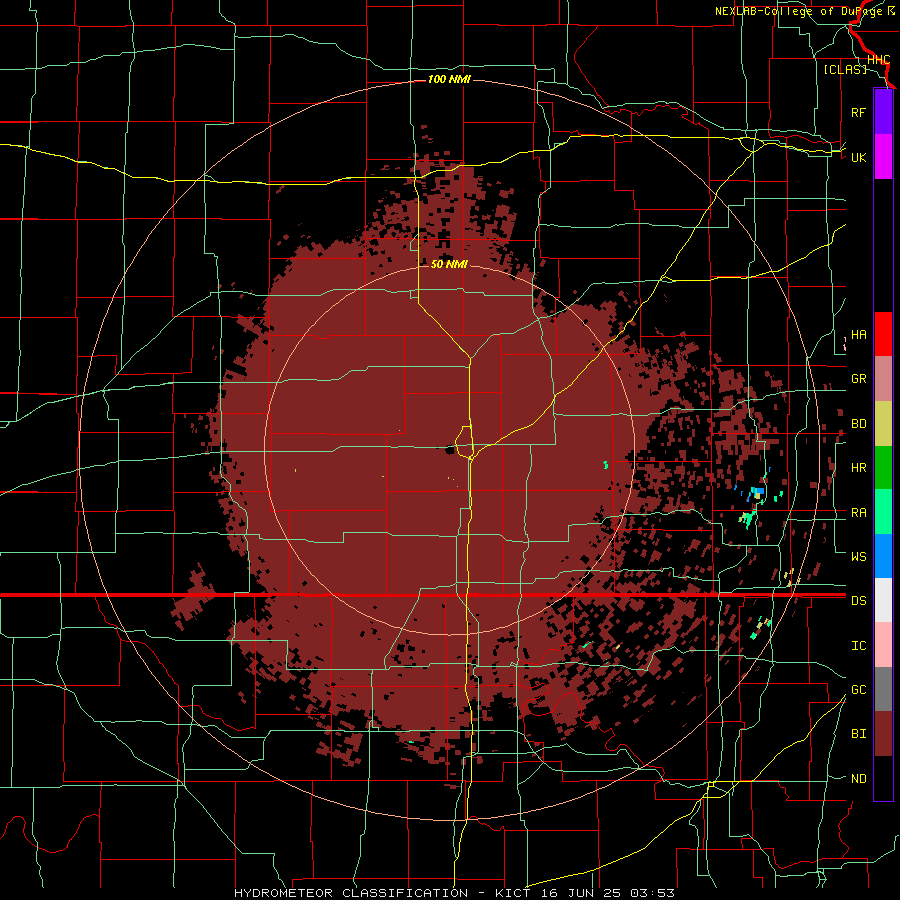Click the WS legend label
This screenshot has height=900, width=900.
pos(858,556)
